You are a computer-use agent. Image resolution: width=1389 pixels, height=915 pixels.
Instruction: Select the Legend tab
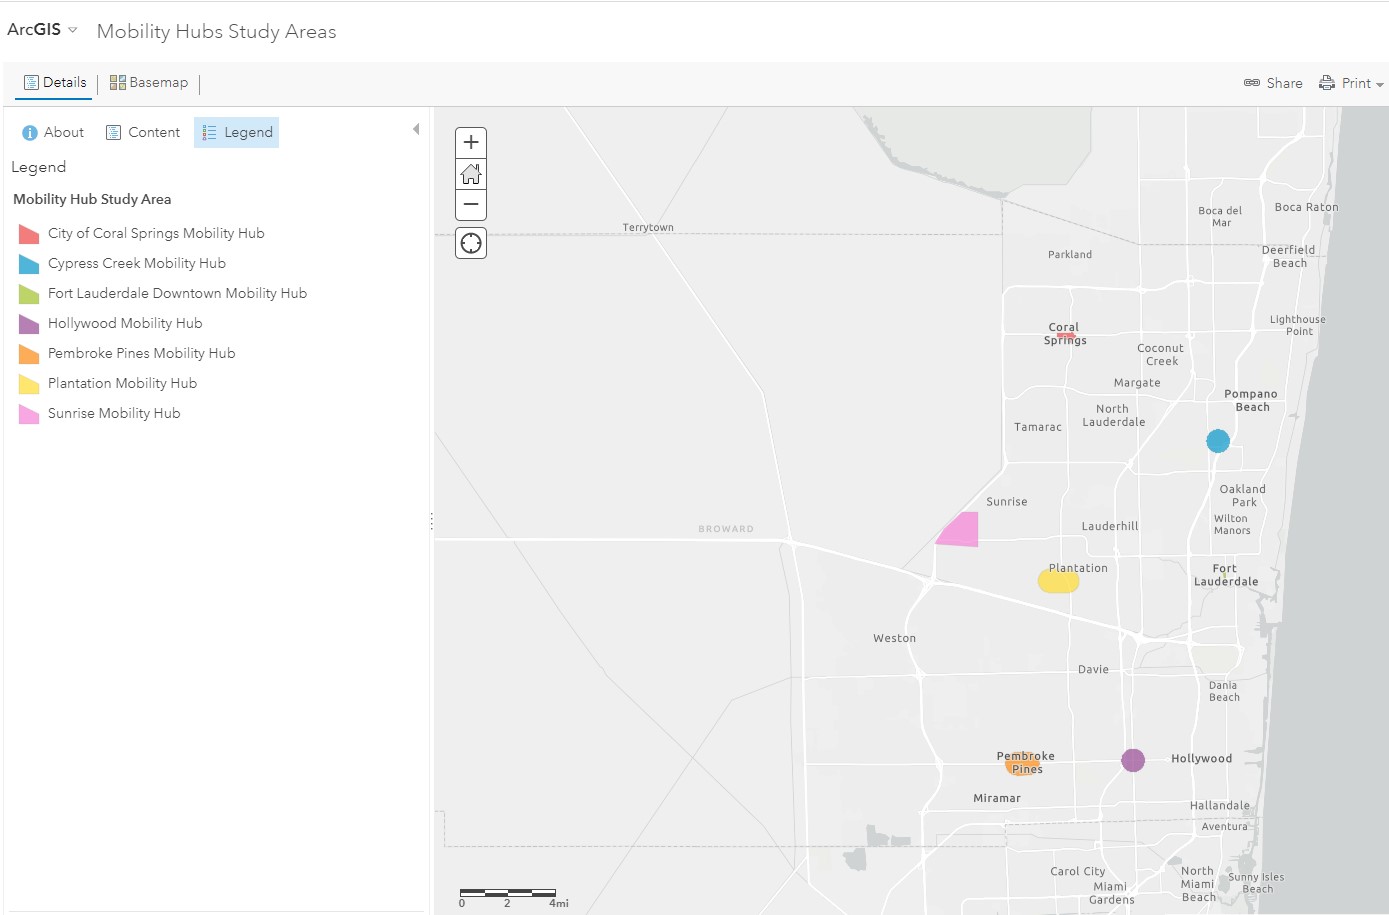237,132
